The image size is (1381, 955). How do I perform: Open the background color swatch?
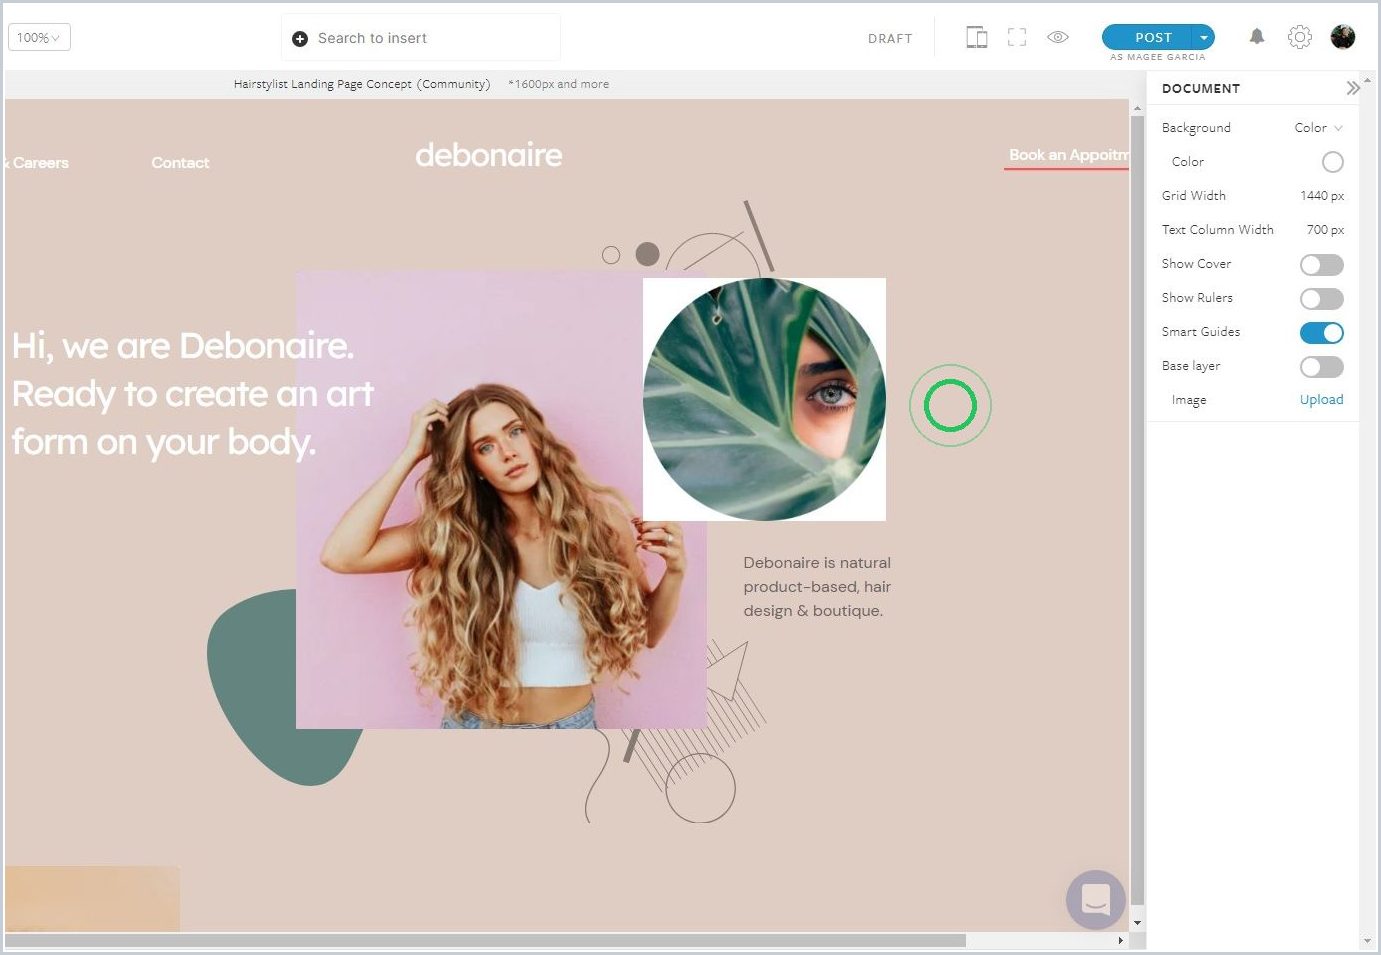coord(1333,162)
